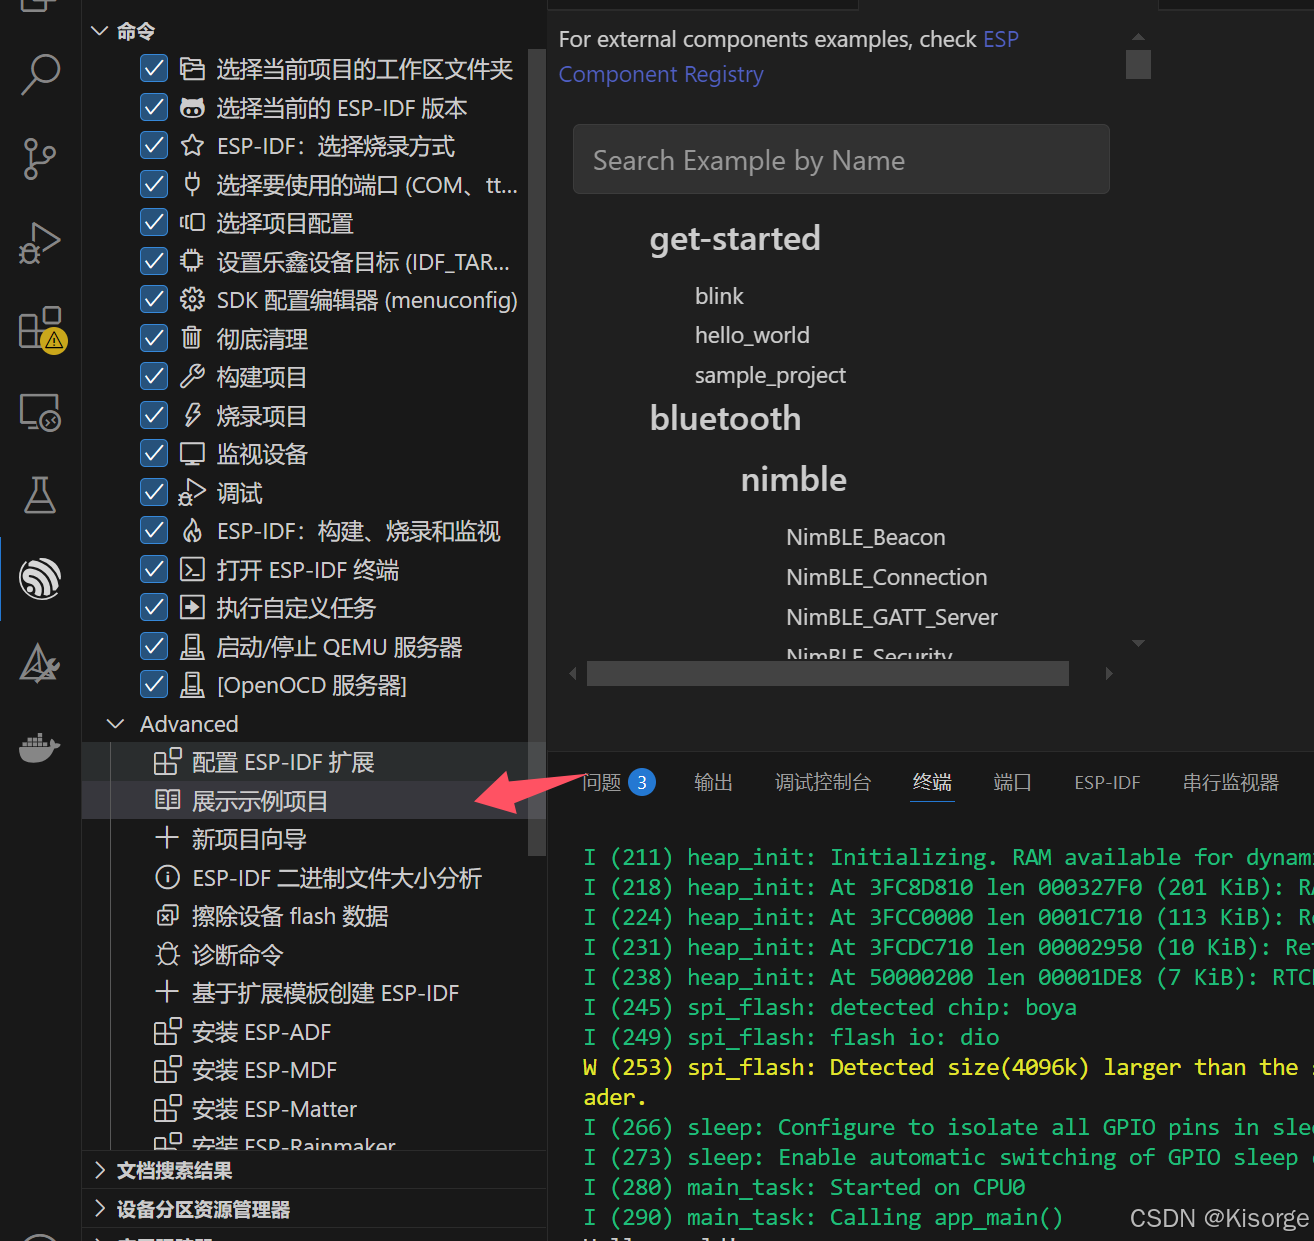Open the hello_world example

pos(752,335)
